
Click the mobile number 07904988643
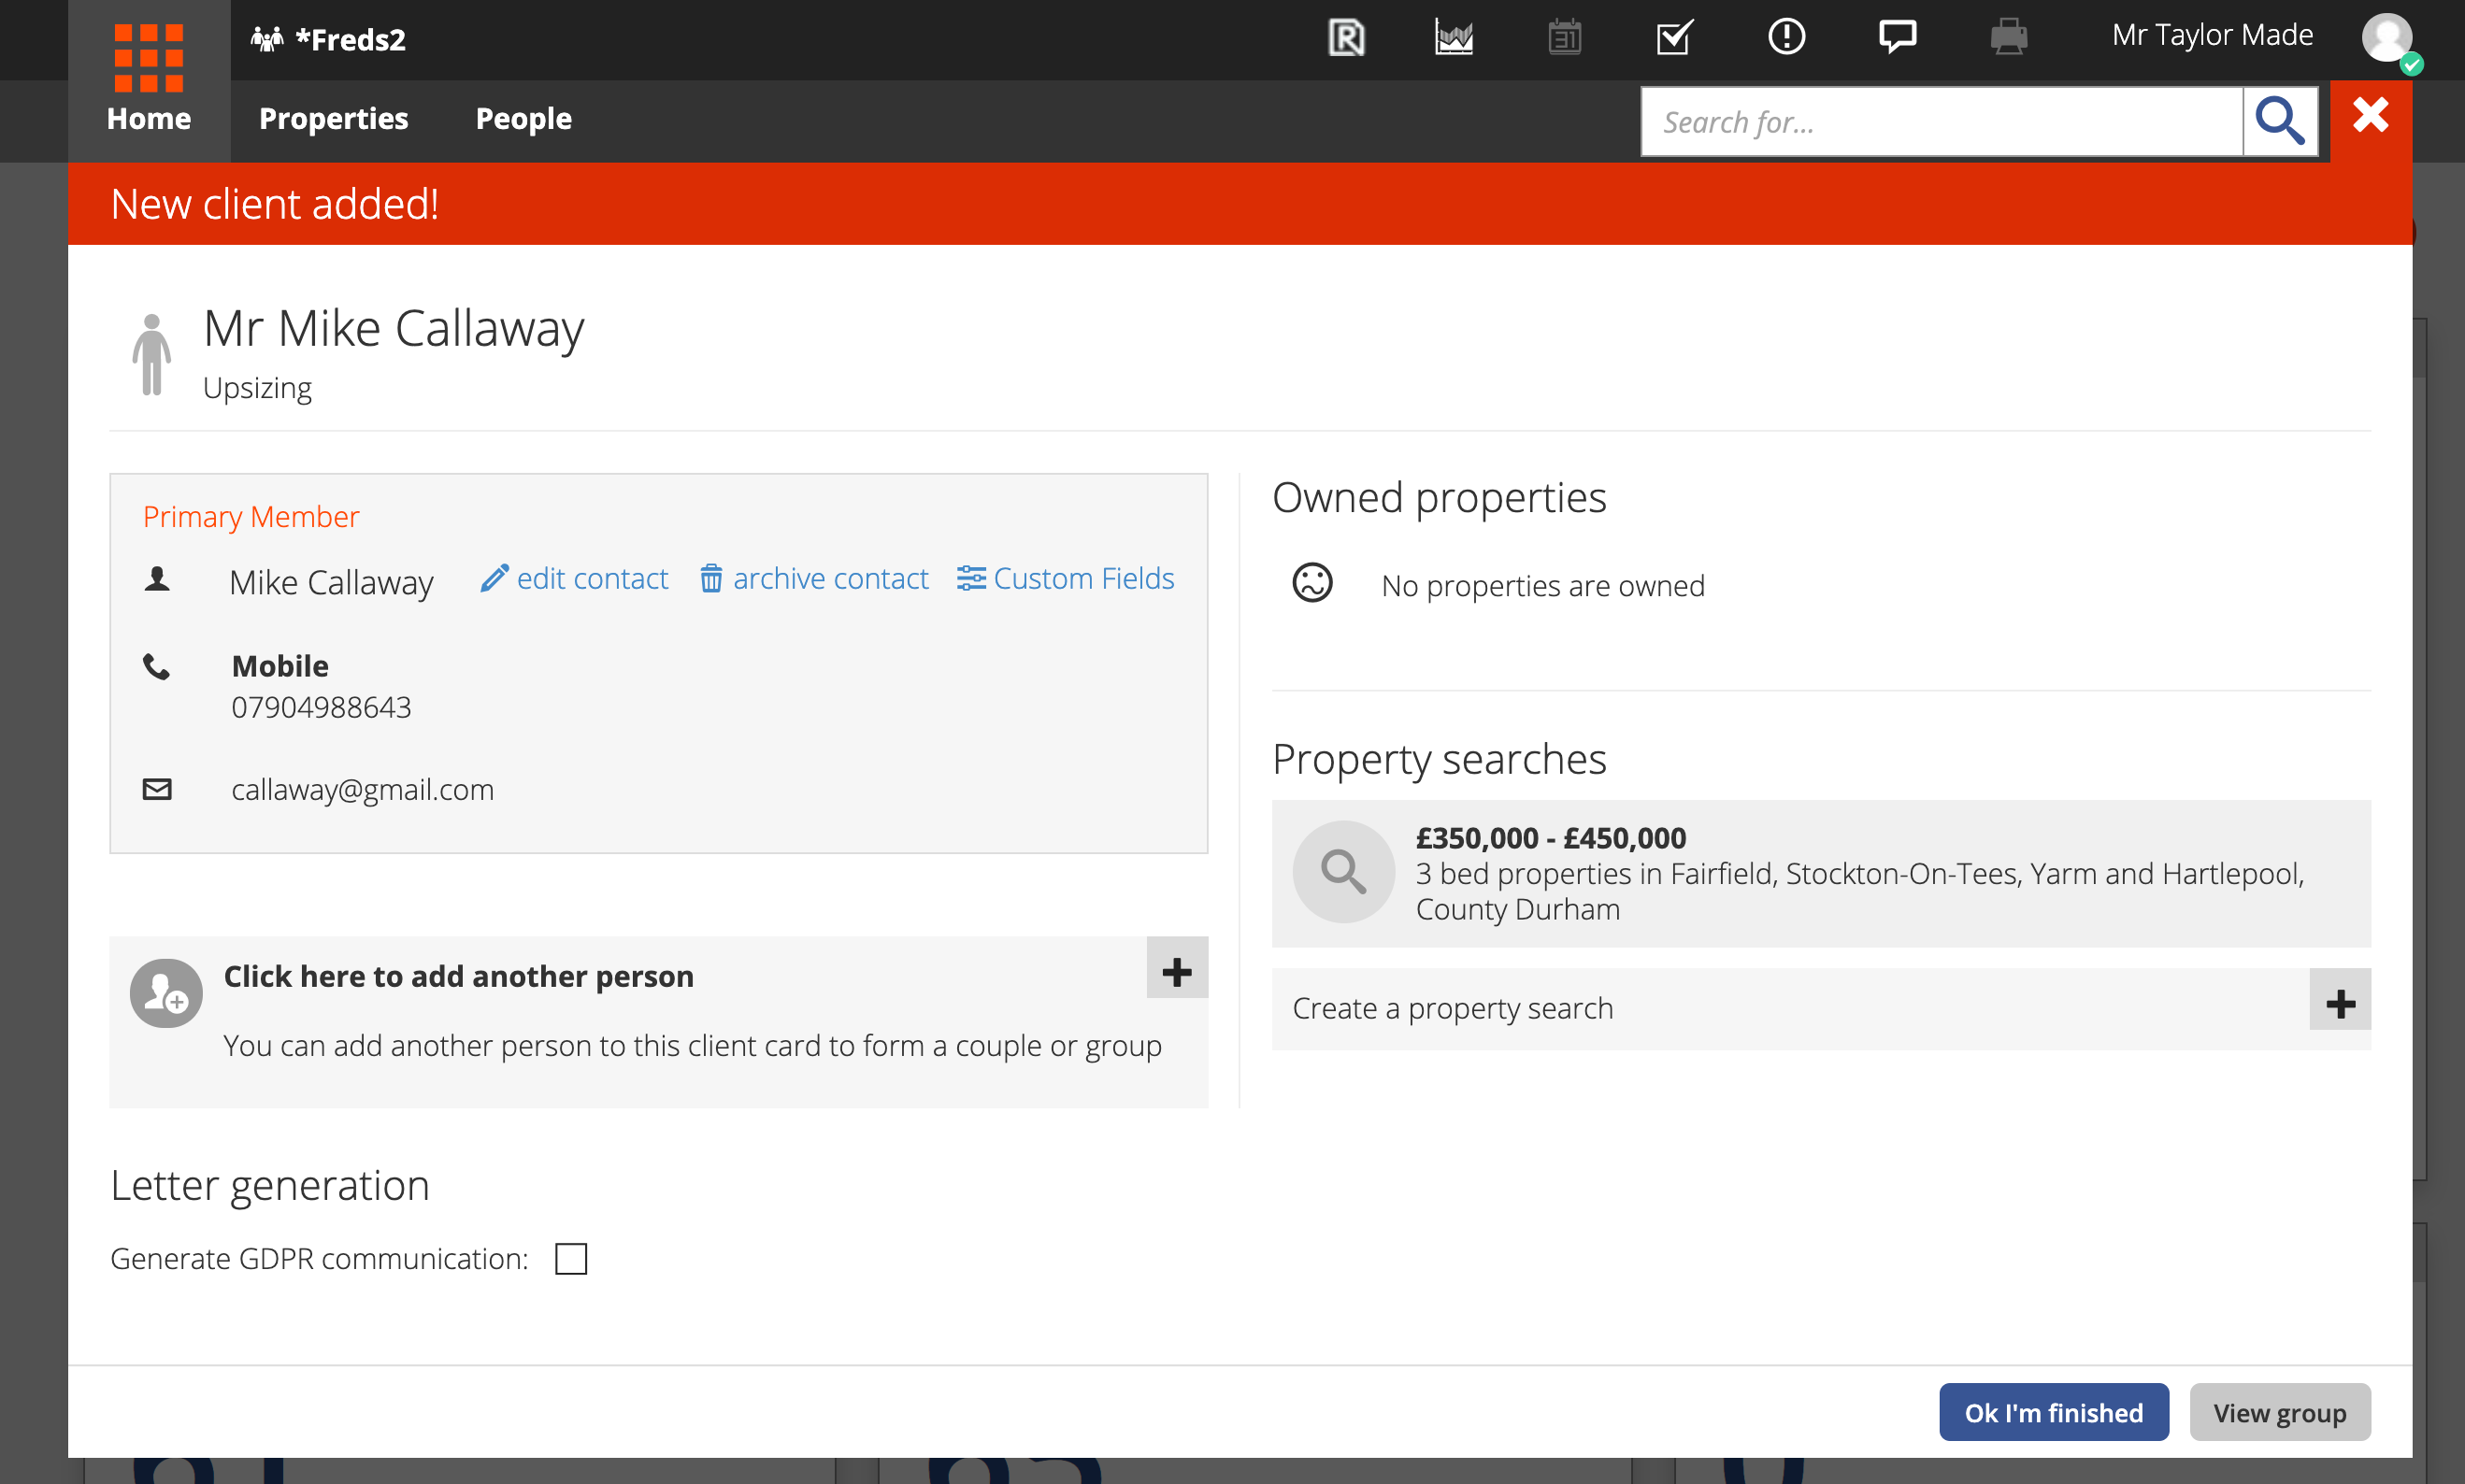tap(321, 708)
